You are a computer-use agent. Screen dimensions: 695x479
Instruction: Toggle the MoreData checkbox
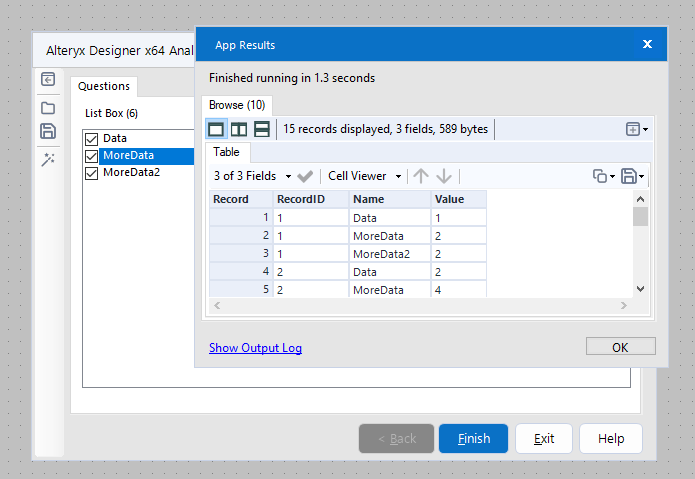click(x=92, y=156)
